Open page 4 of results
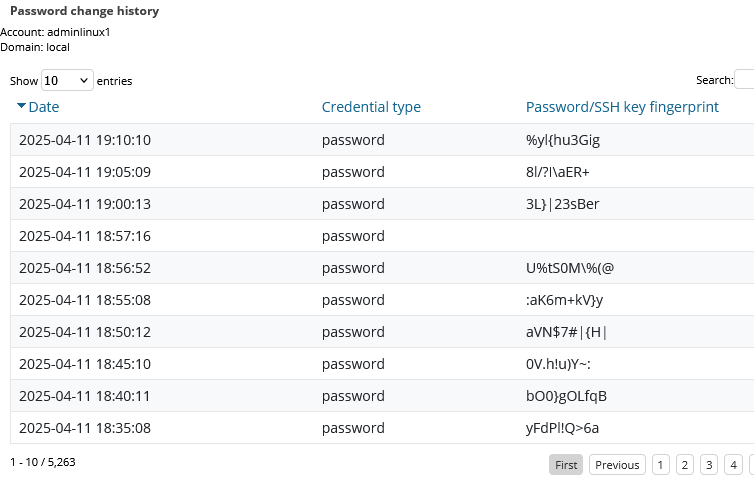Screen dimensions: 754x487 pyautogui.click(x=733, y=465)
